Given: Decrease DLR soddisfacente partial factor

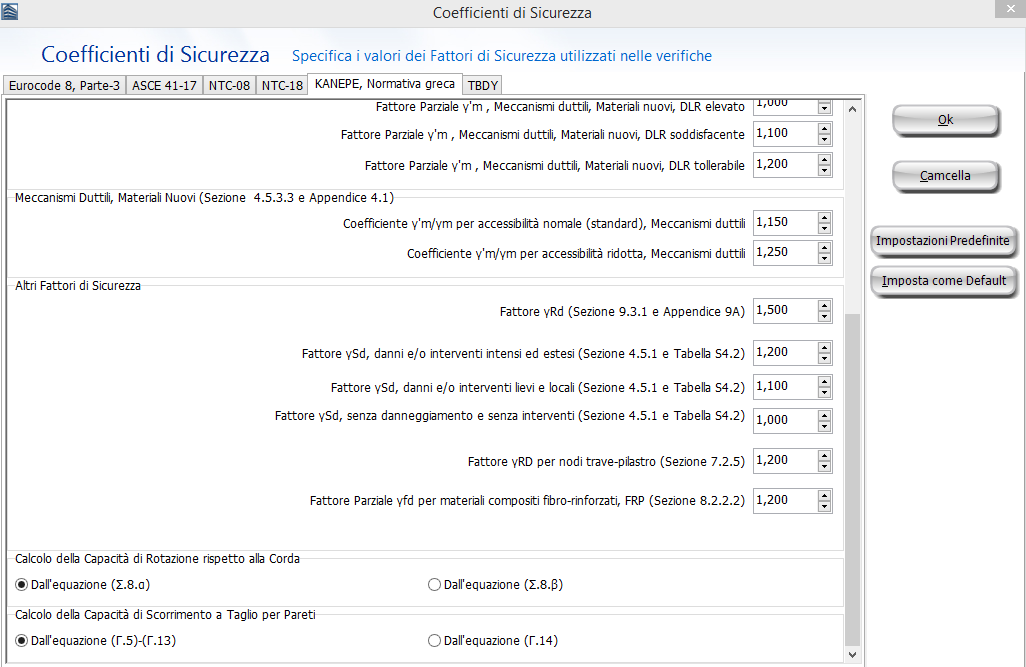Looking at the screenshot, I should 824,138.
